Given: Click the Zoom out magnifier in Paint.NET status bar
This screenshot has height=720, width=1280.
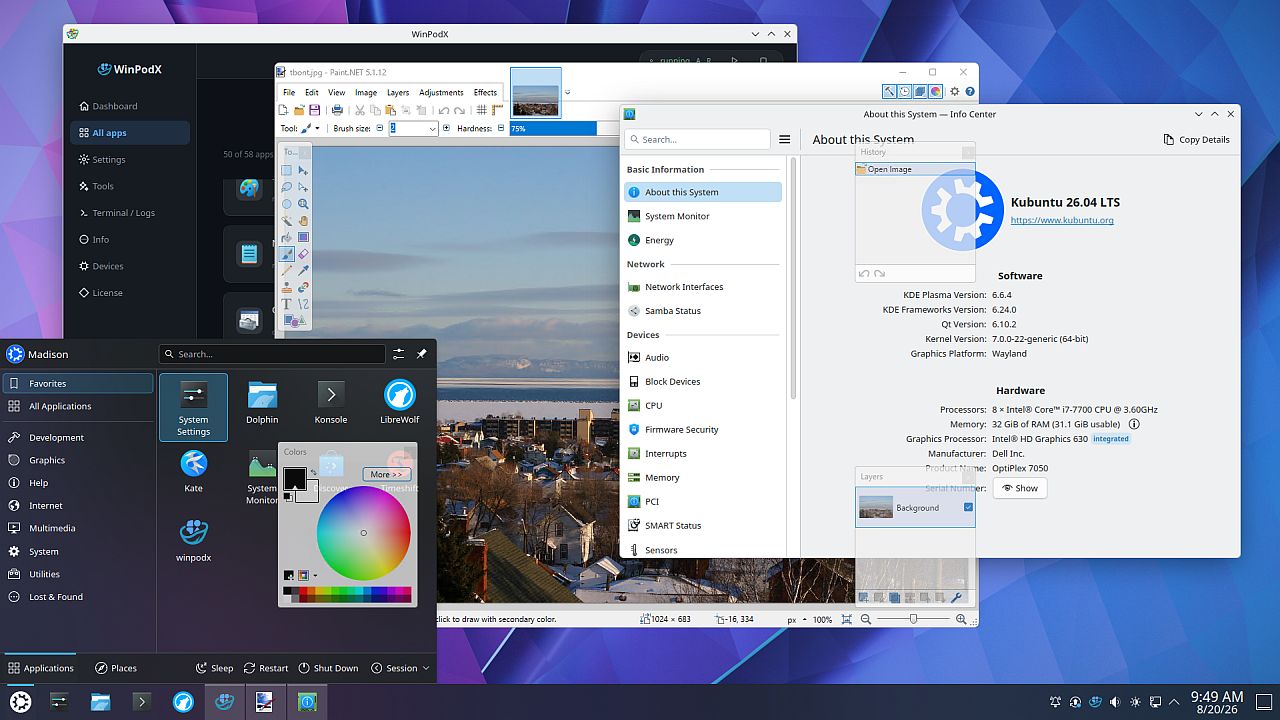Looking at the screenshot, I should pyautogui.click(x=866, y=619).
